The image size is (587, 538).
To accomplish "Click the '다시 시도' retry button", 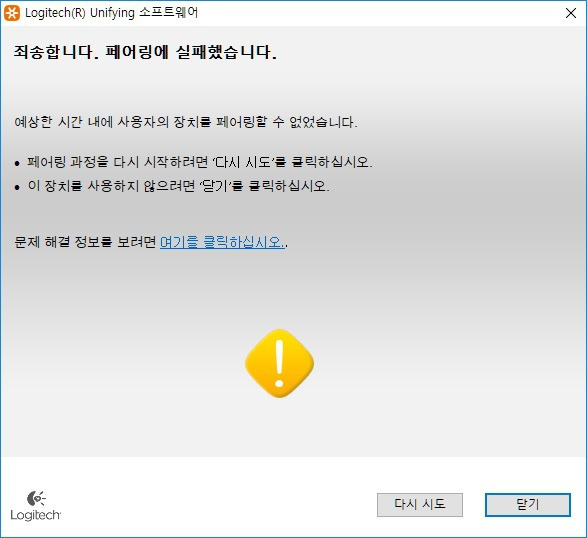I will point(420,505).
